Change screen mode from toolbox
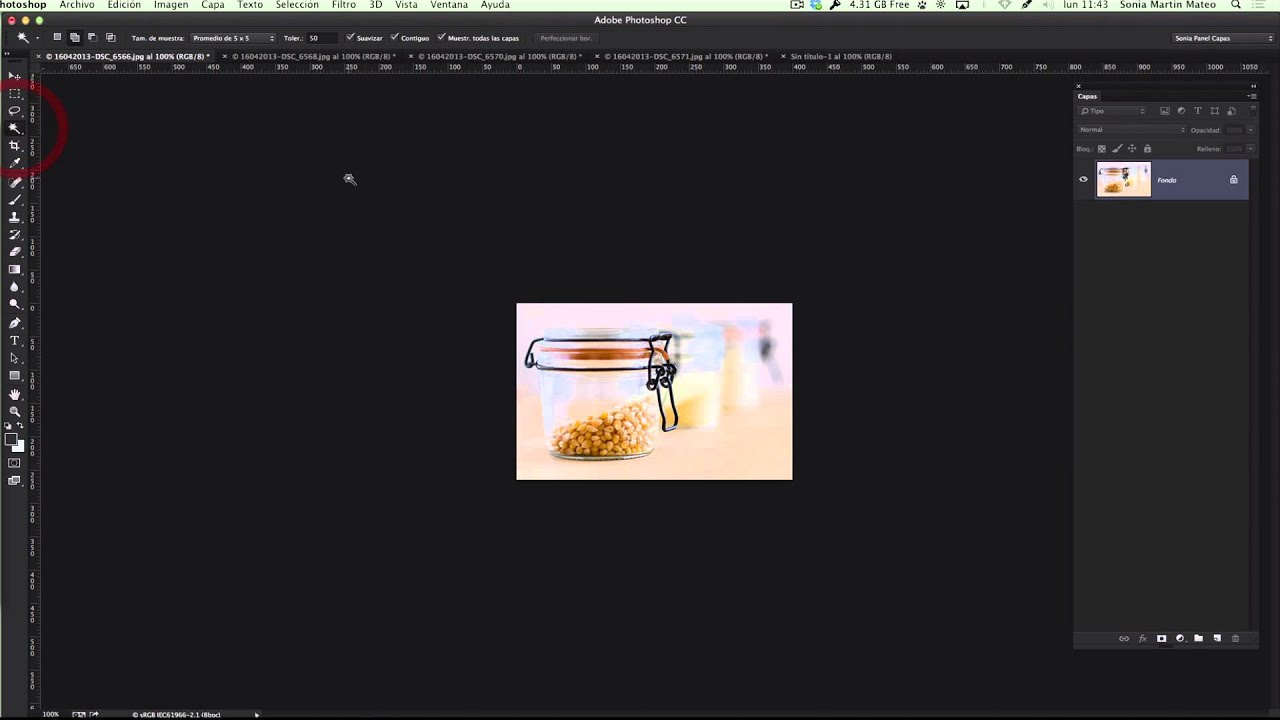1280x720 pixels. [x=14, y=481]
